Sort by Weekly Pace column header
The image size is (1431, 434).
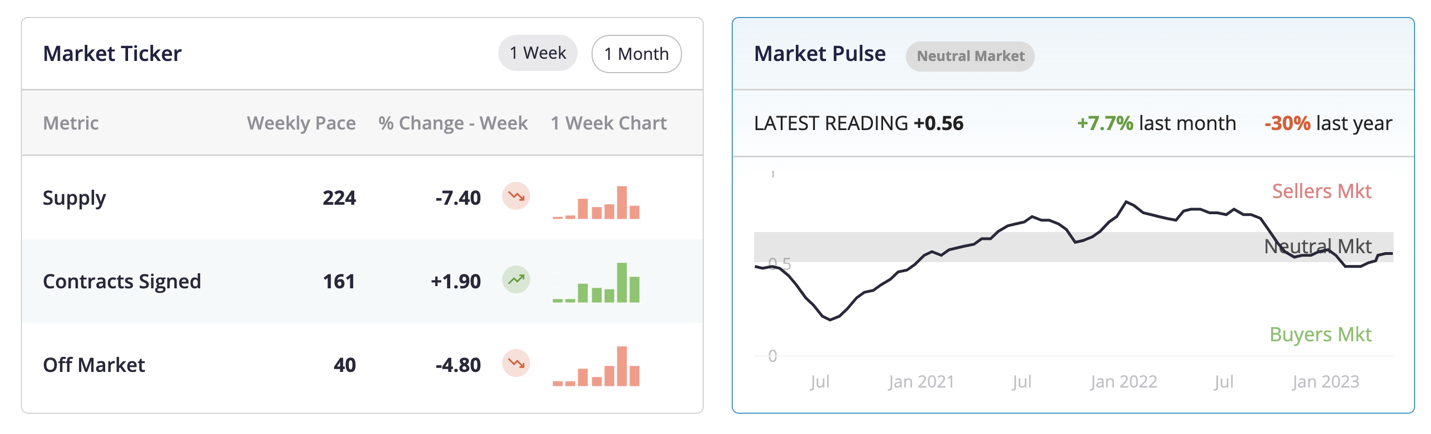click(301, 123)
